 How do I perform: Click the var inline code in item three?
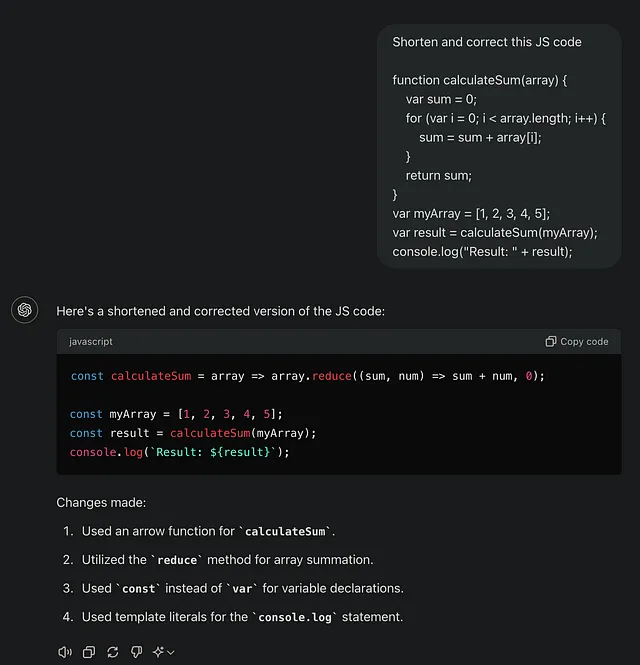pyautogui.click(x=242, y=589)
